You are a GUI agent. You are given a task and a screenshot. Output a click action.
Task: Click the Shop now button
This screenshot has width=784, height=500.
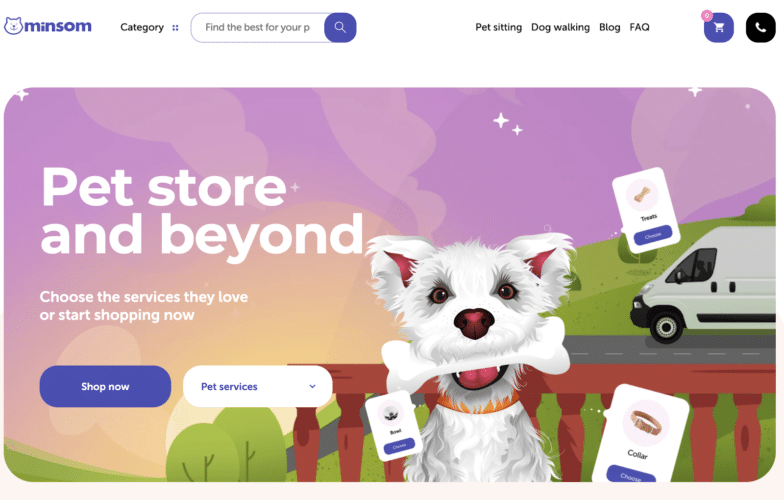pos(105,386)
